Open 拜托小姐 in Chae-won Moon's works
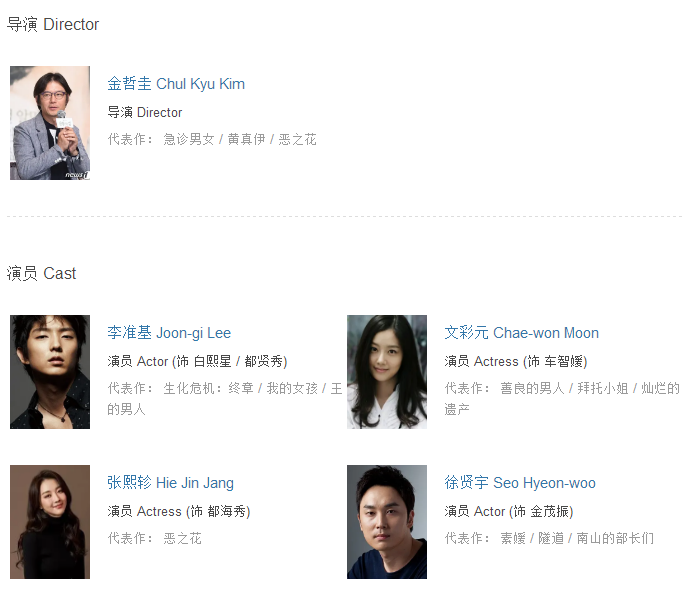The height and width of the screenshot is (596, 683). 603,388
